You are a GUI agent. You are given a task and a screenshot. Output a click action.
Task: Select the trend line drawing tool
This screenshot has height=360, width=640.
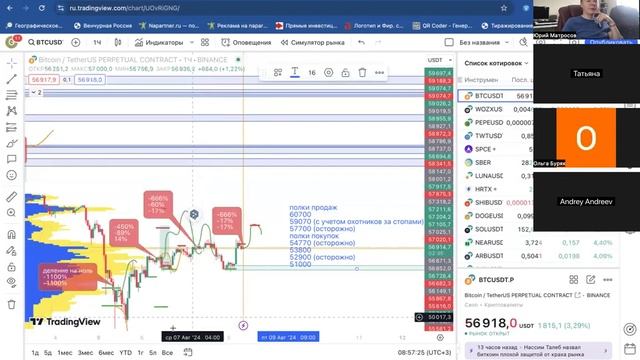coord(11,79)
